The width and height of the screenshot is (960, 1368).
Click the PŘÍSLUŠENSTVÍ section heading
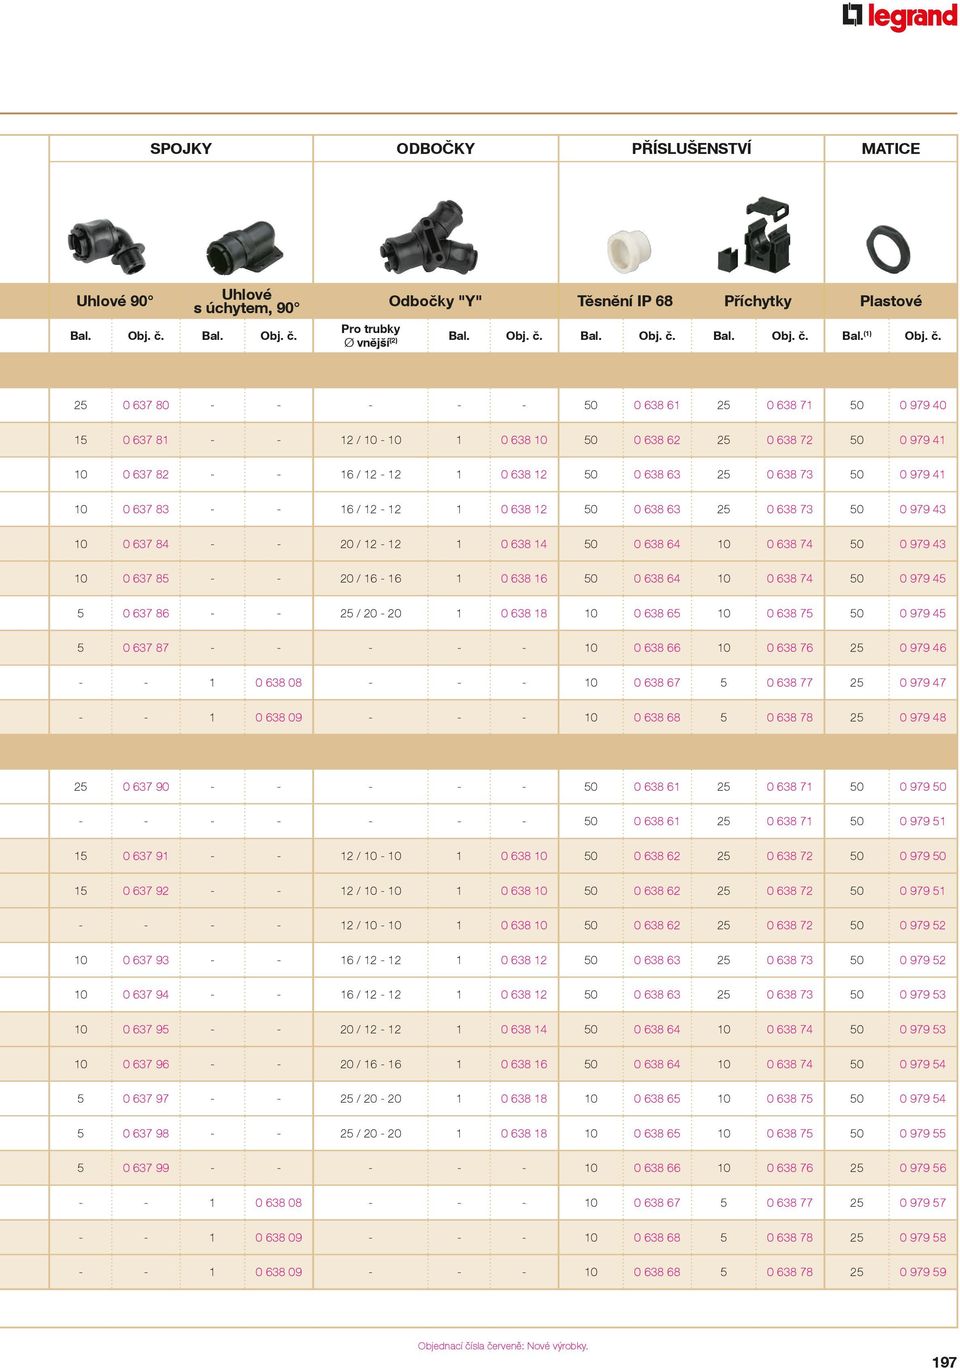tap(691, 148)
